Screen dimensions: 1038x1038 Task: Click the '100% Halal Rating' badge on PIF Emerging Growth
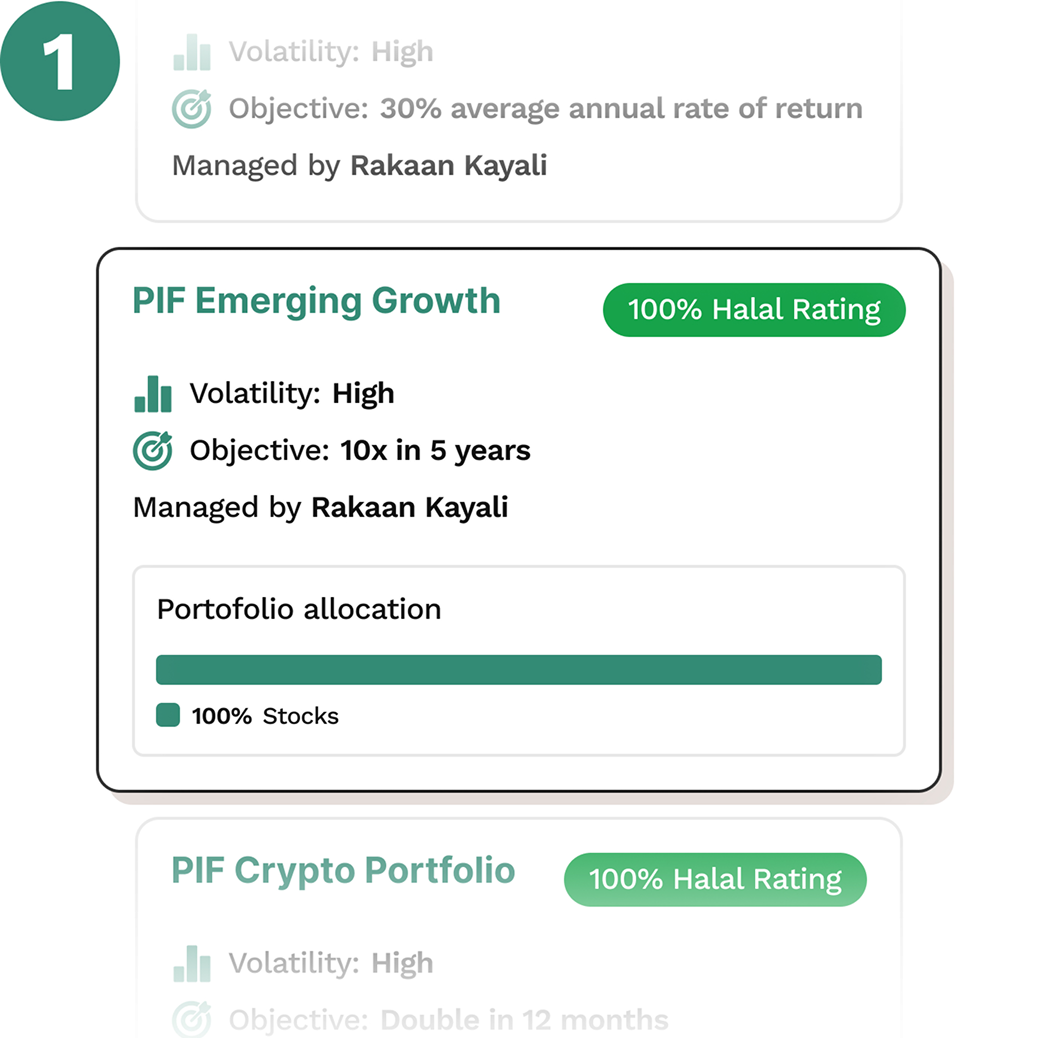[753, 310]
